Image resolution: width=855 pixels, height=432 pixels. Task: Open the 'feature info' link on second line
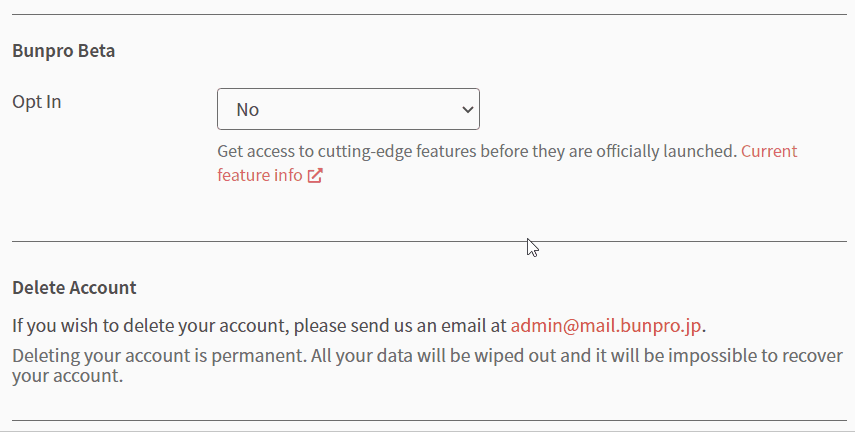[260, 175]
